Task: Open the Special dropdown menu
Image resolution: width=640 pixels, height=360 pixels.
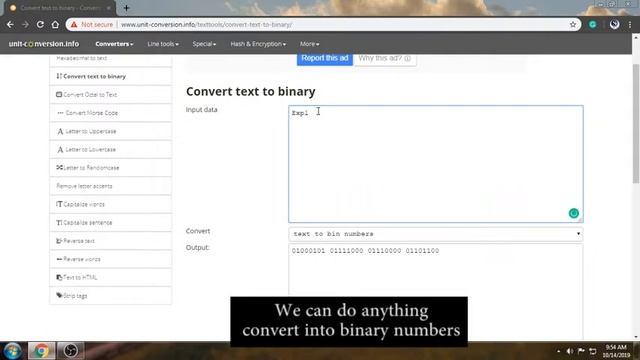Action: 204,44
